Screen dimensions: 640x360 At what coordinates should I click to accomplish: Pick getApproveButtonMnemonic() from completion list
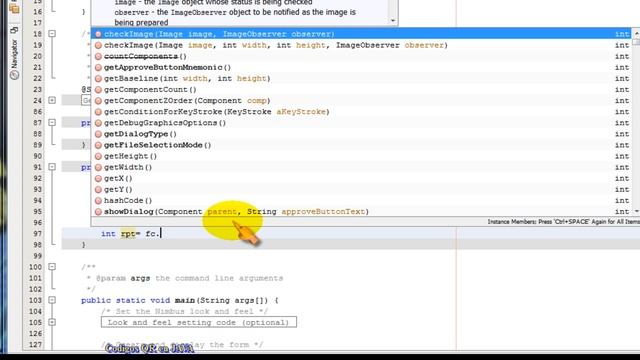click(362, 67)
